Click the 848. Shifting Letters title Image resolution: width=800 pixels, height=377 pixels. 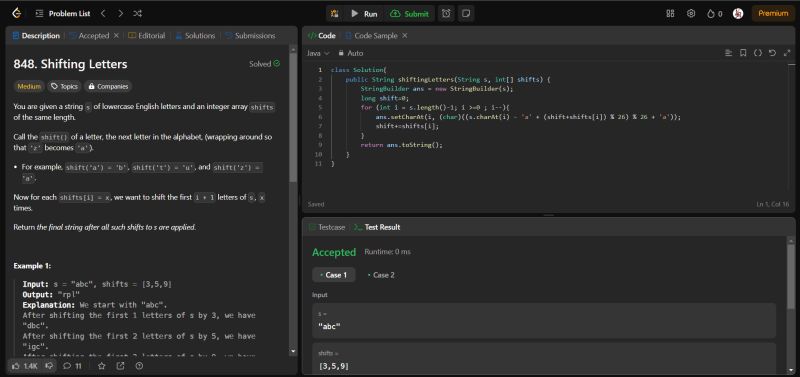click(x=70, y=64)
